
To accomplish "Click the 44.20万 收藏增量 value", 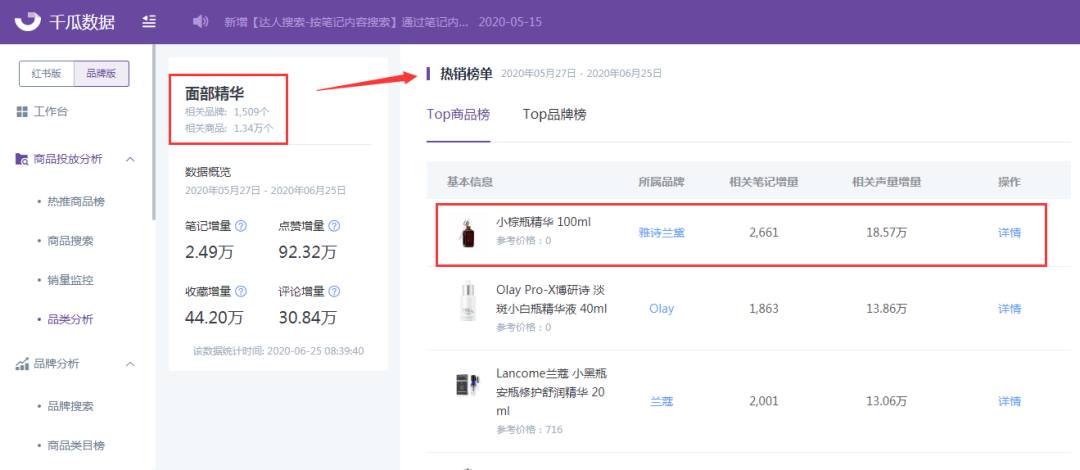I will click(x=214, y=318).
